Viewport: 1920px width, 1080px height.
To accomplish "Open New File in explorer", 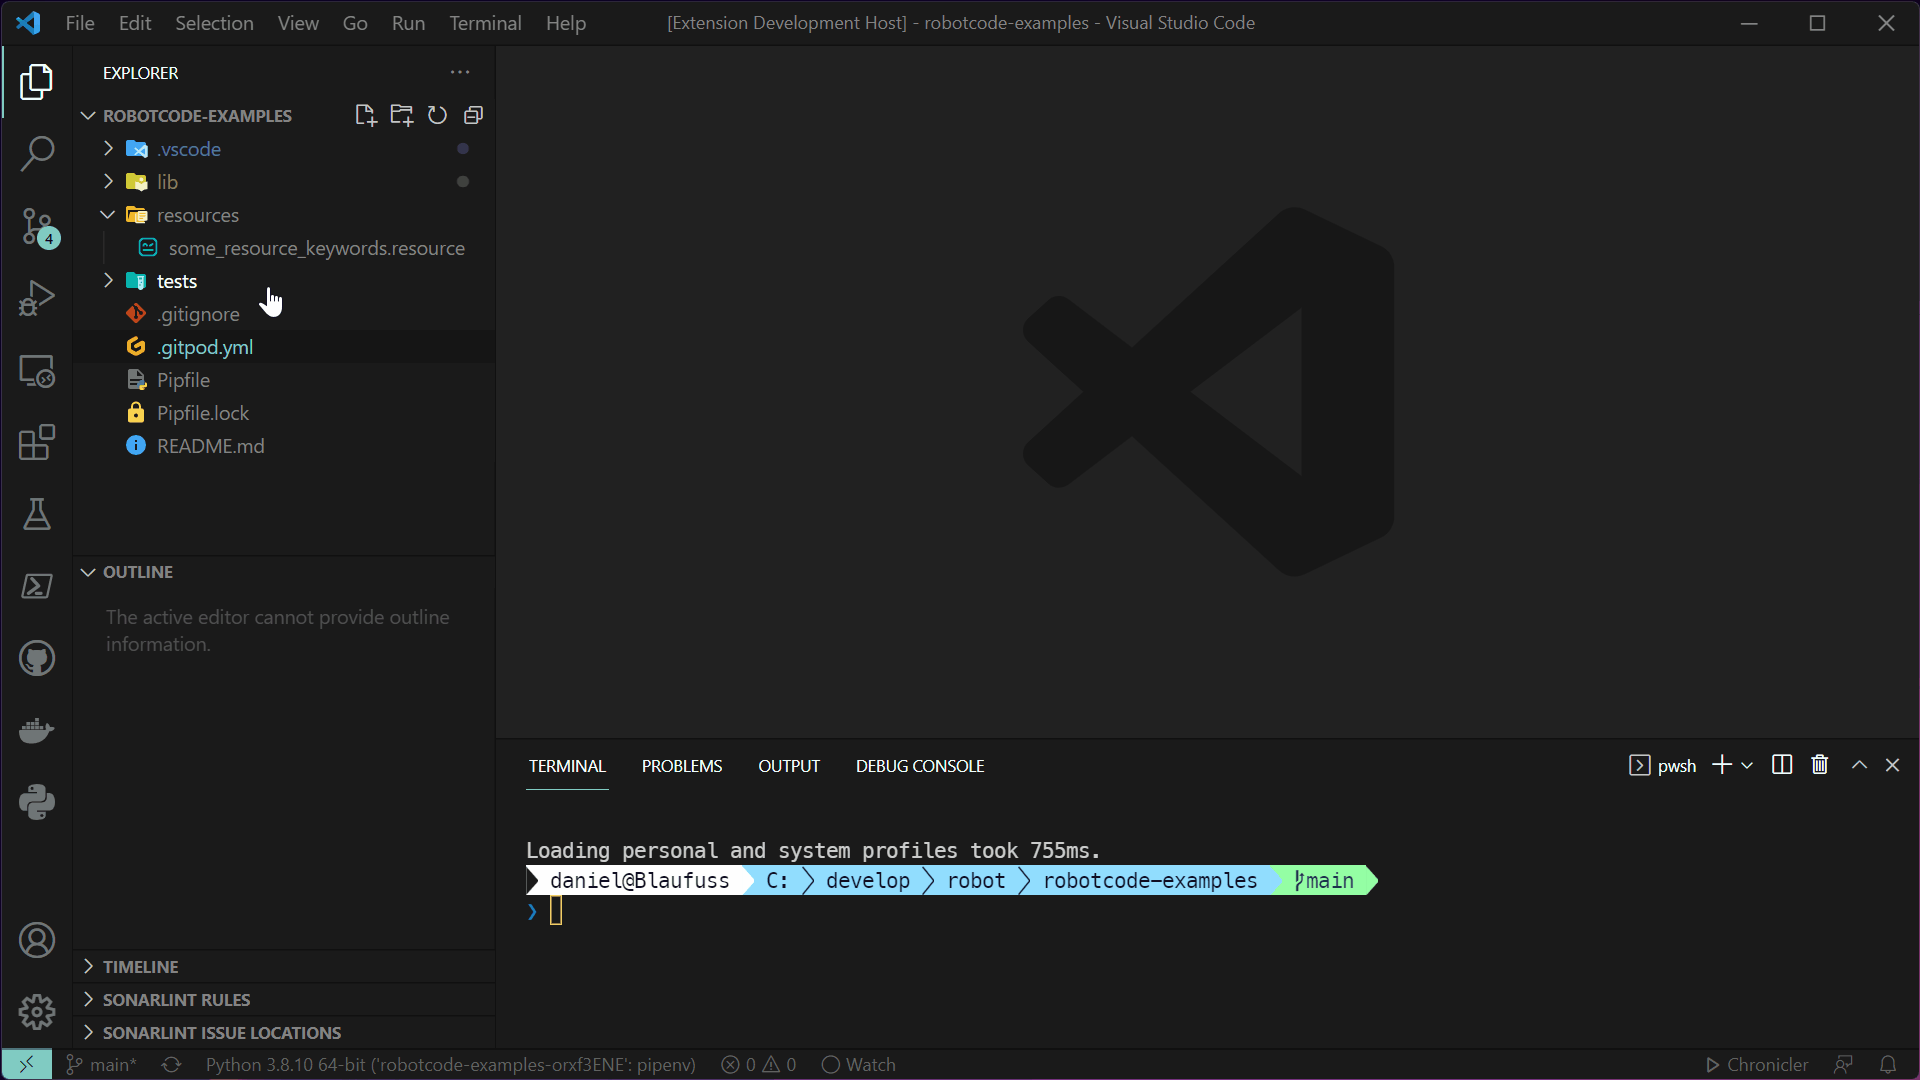I will pos(367,115).
